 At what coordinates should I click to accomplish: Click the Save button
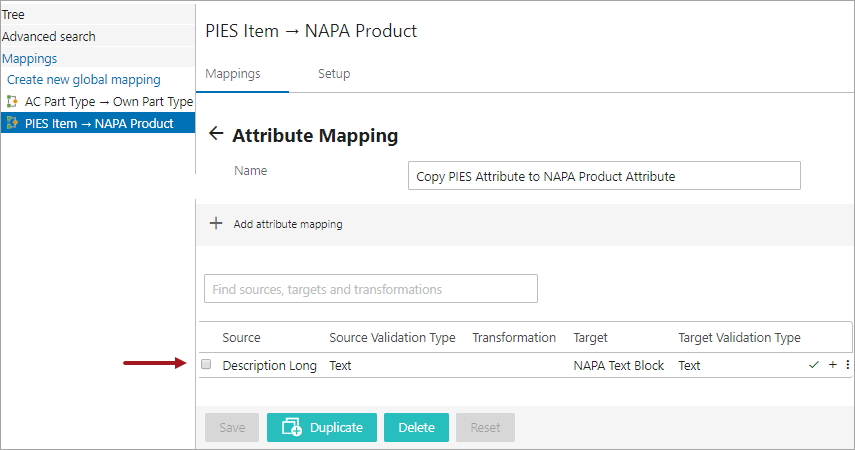232,427
